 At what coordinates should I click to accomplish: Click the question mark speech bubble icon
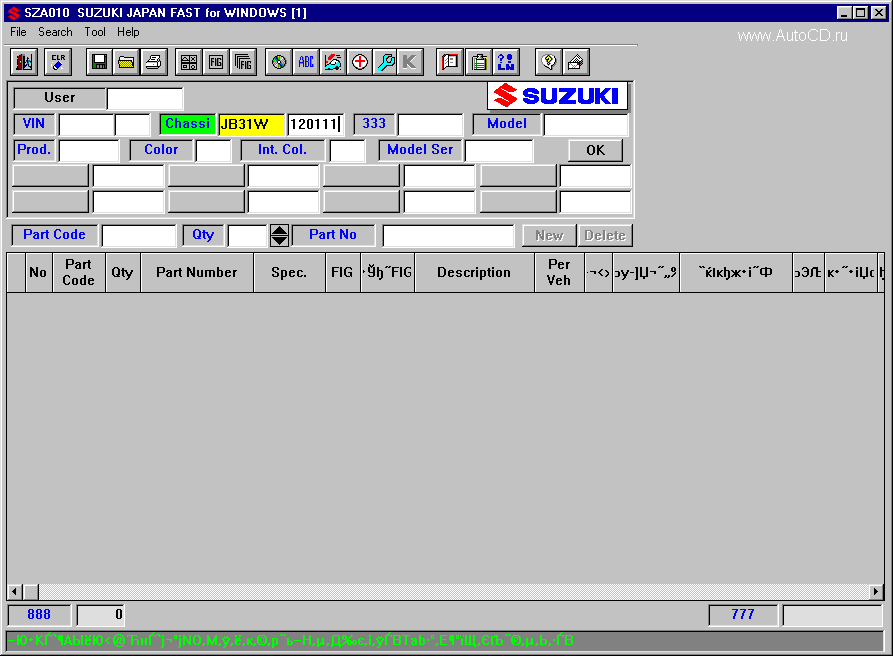click(548, 62)
